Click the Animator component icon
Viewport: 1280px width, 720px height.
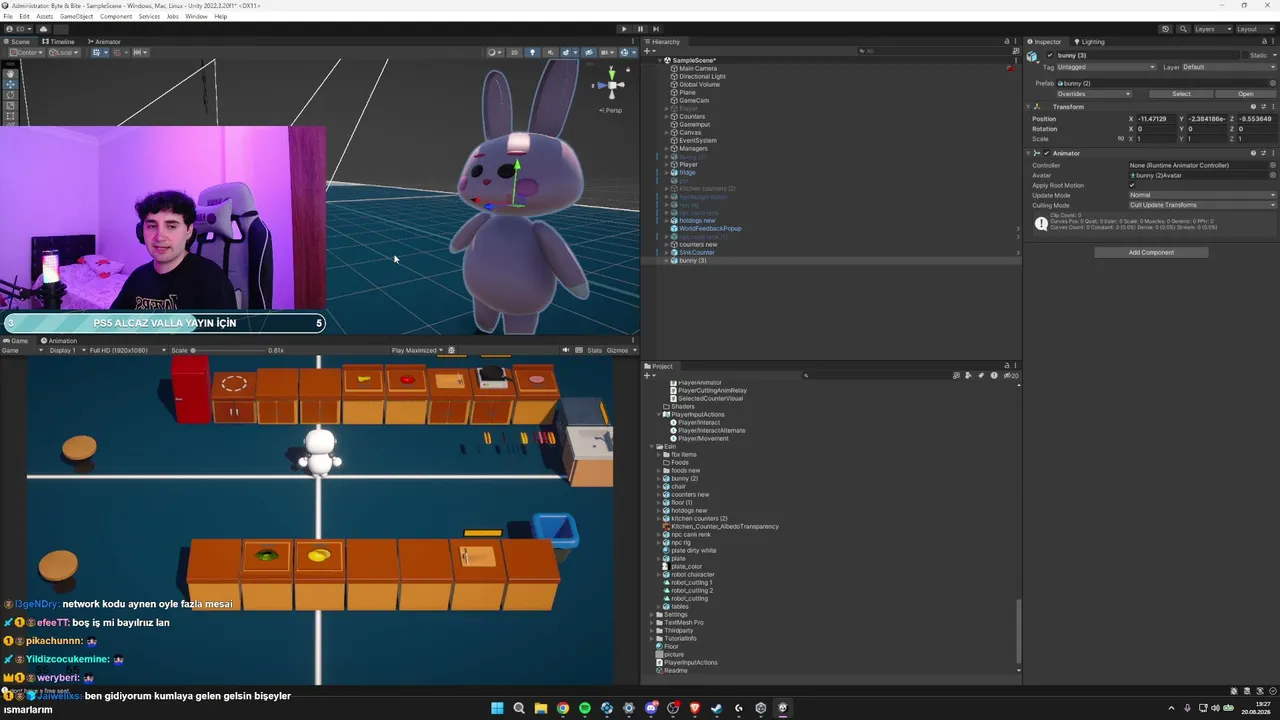[1037, 153]
